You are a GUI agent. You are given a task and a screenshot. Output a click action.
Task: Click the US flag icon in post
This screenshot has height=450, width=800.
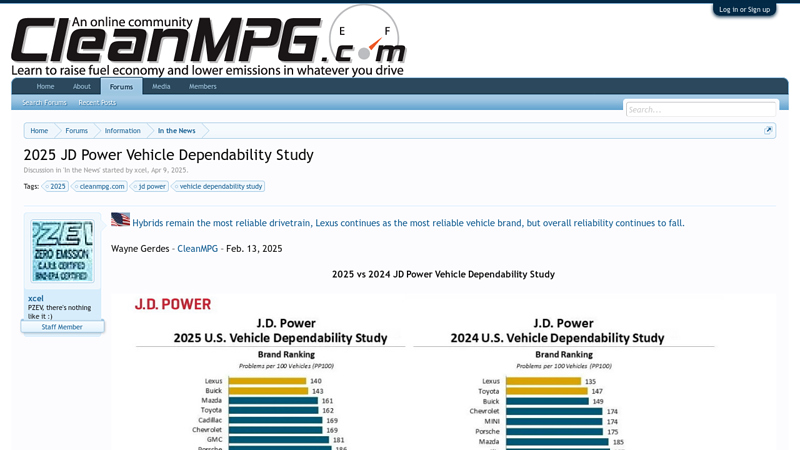click(x=120, y=219)
